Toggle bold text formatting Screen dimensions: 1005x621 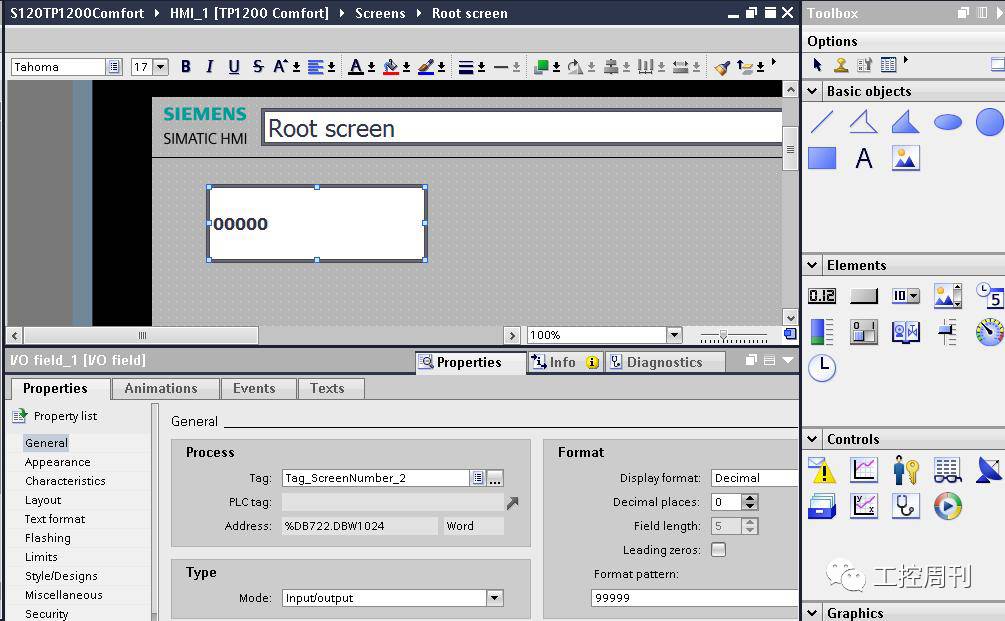tap(186, 67)
